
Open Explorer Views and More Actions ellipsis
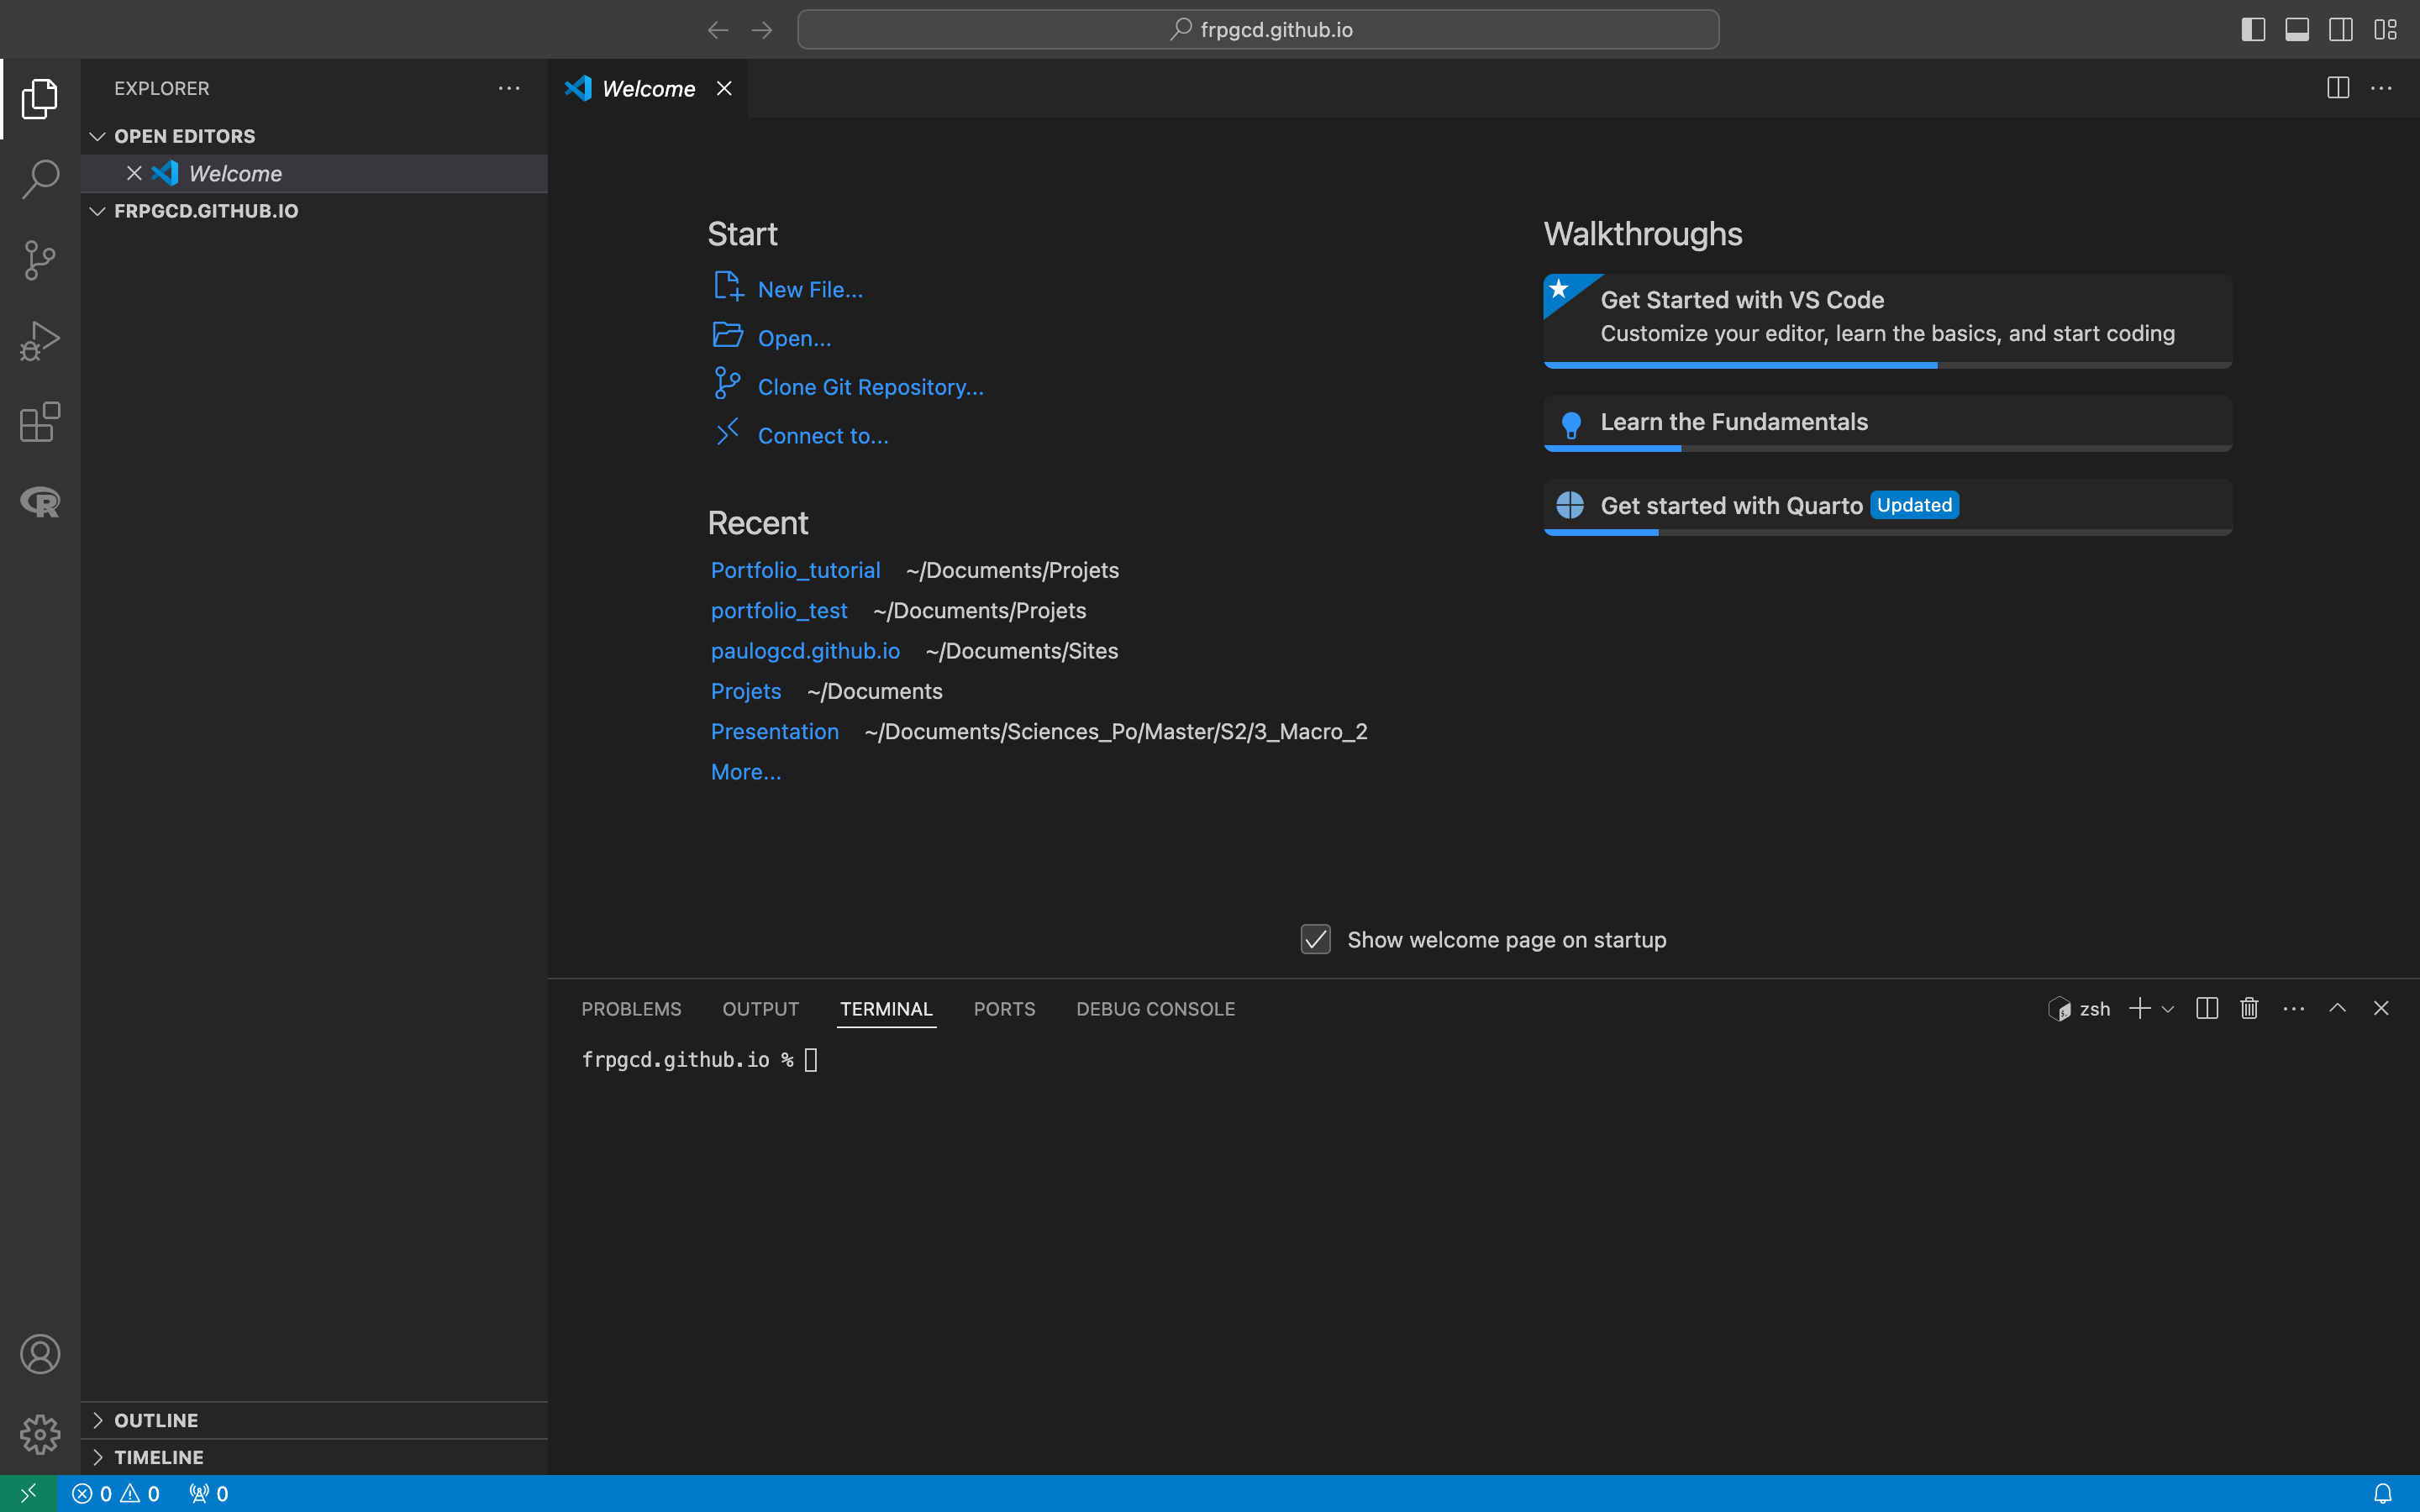point(509,88)
